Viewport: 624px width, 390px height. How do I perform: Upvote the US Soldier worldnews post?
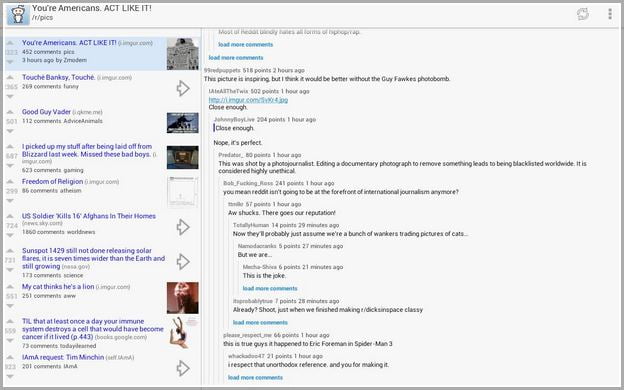tap(10, 216)
